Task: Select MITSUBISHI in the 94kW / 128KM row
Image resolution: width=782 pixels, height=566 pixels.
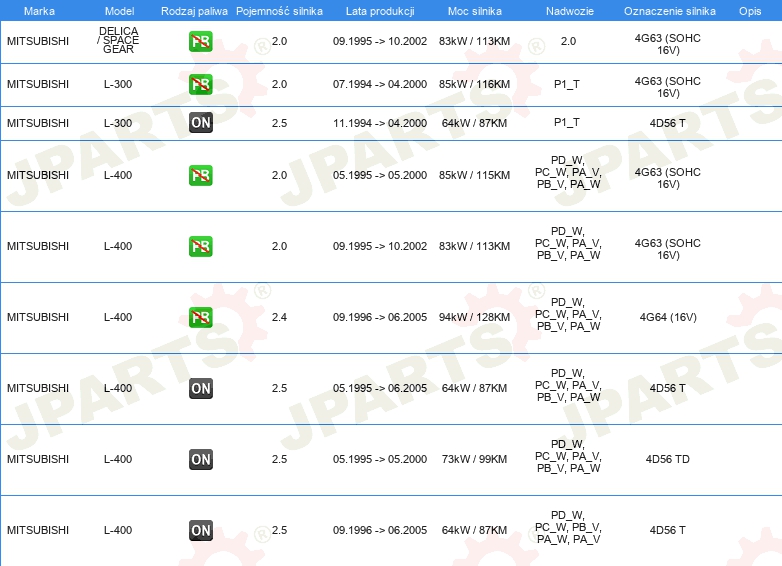Action: tap(38, 317)
